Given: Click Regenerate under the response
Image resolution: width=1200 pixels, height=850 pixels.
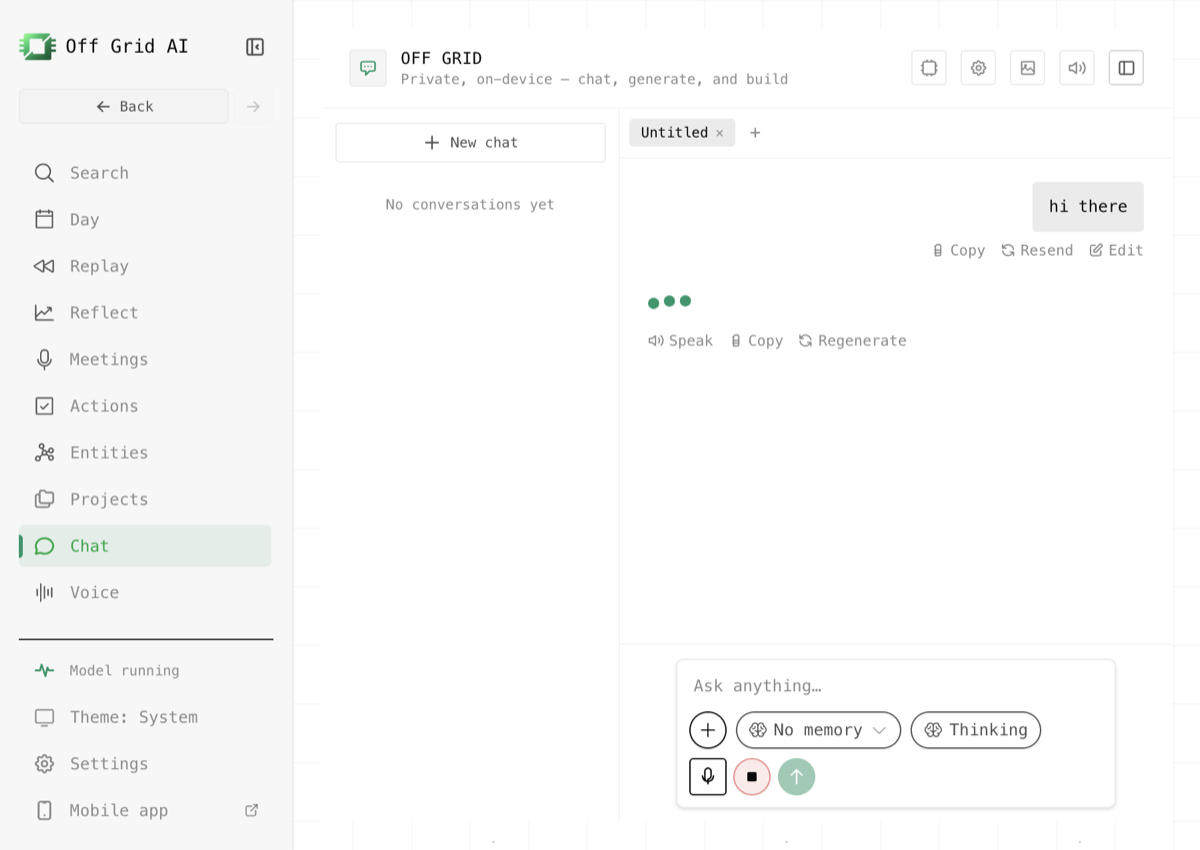Looking at the screenshot, I should [853, 341].
